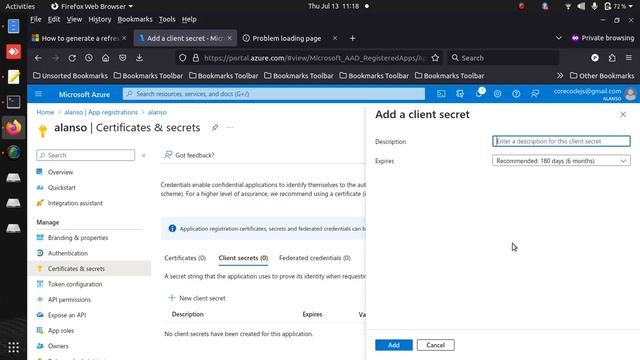The width and height of the screenshot is (640, 360).
Task: Open Firefox history clock icon
Action: [89, 58]
